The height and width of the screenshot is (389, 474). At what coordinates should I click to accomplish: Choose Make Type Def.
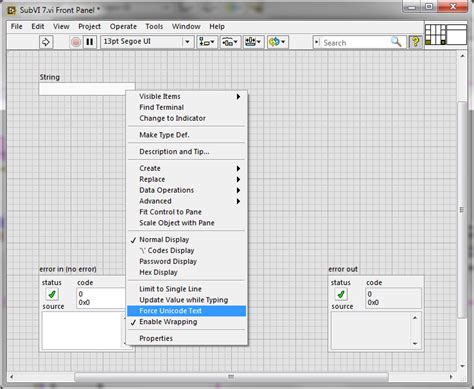click(187, 135)
